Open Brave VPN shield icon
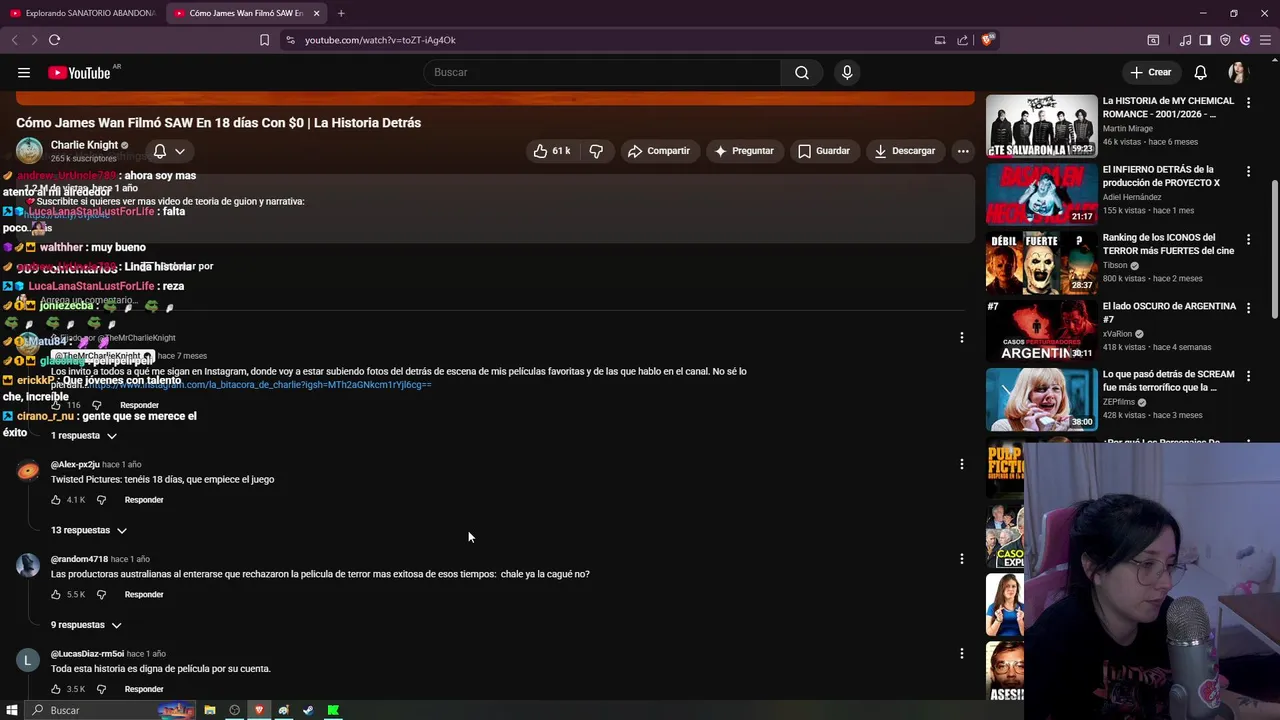Screen dimensions: 1280x720 (1225, 40)
